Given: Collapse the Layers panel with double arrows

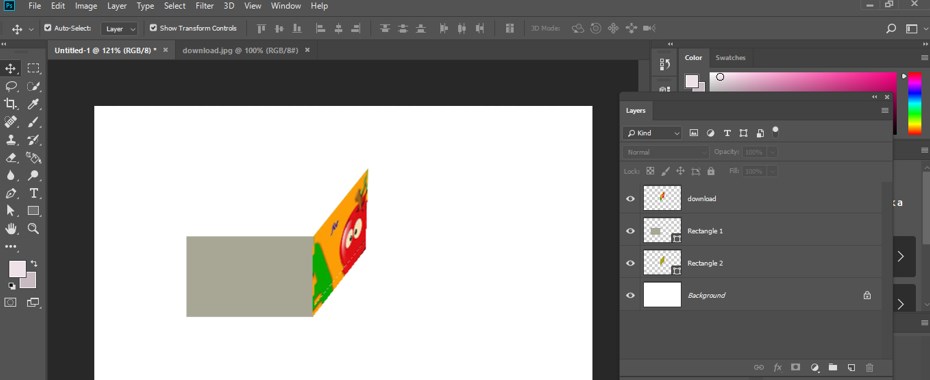Looking at the screenshot, I should click(x=874, y=97).
